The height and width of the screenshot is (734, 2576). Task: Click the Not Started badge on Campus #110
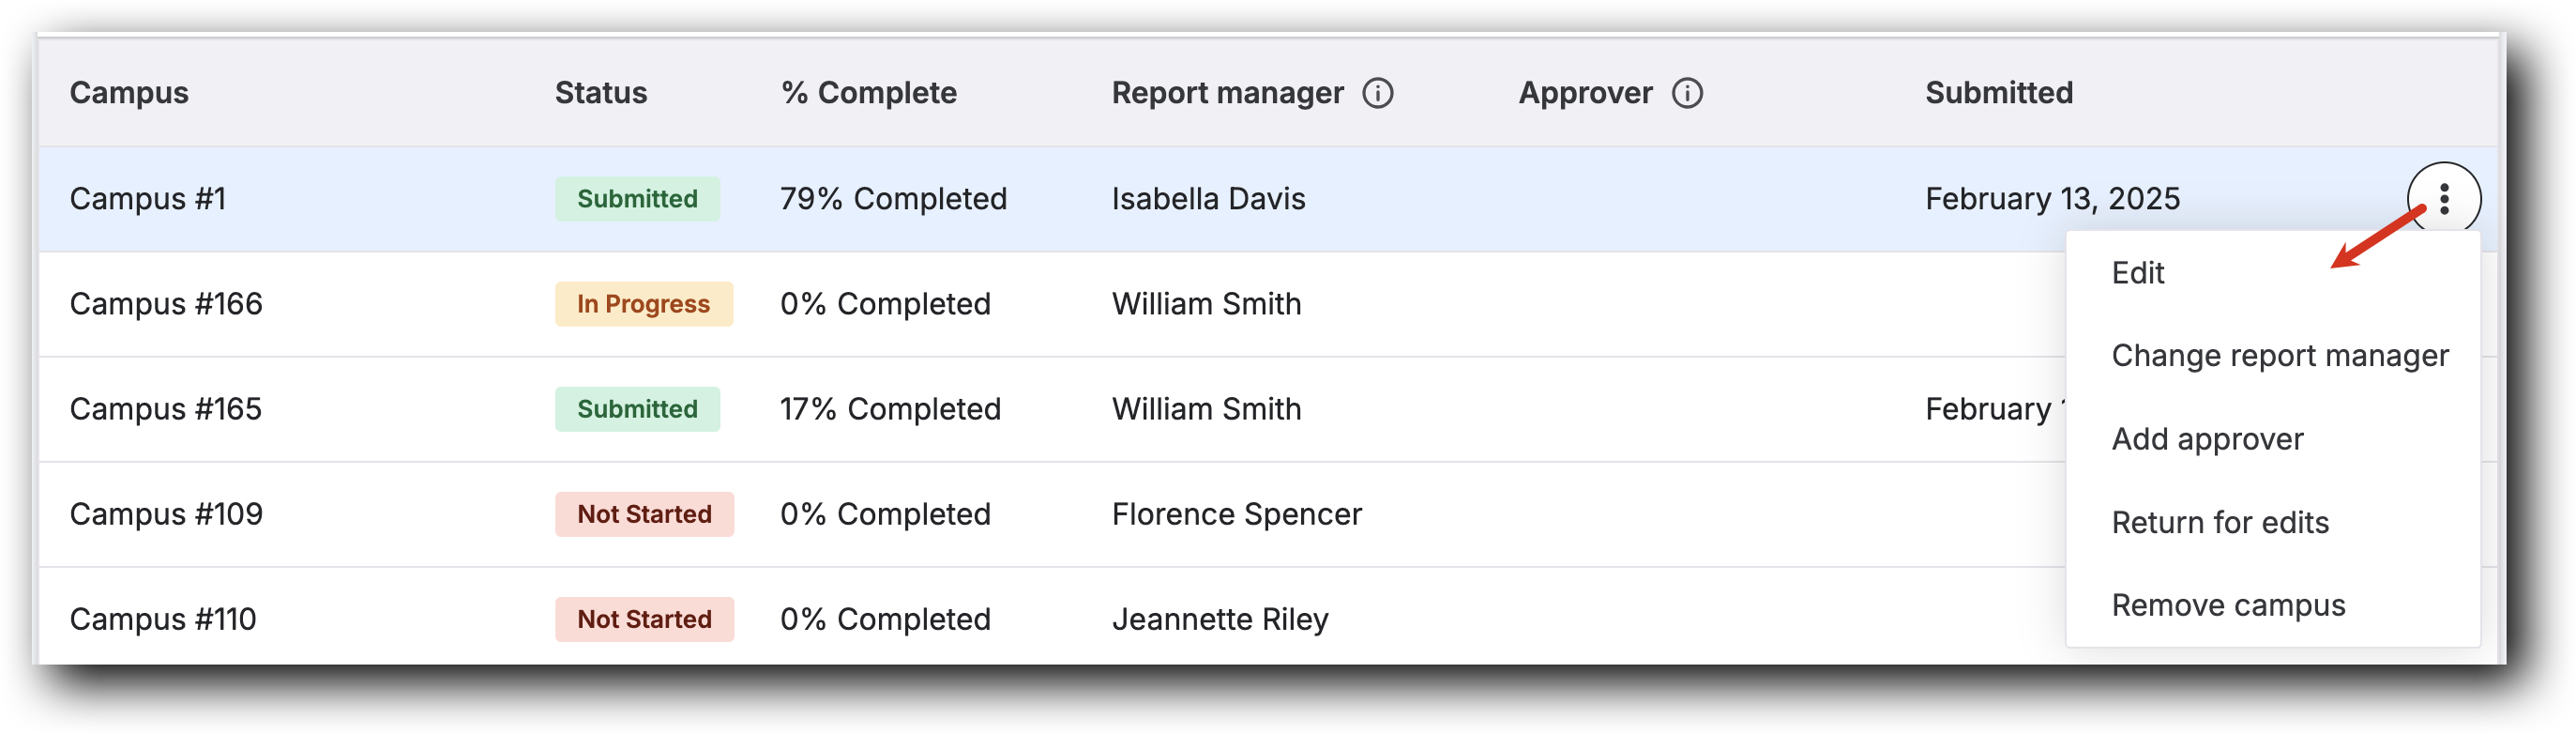pyautogui.click(x=643, y=619)
